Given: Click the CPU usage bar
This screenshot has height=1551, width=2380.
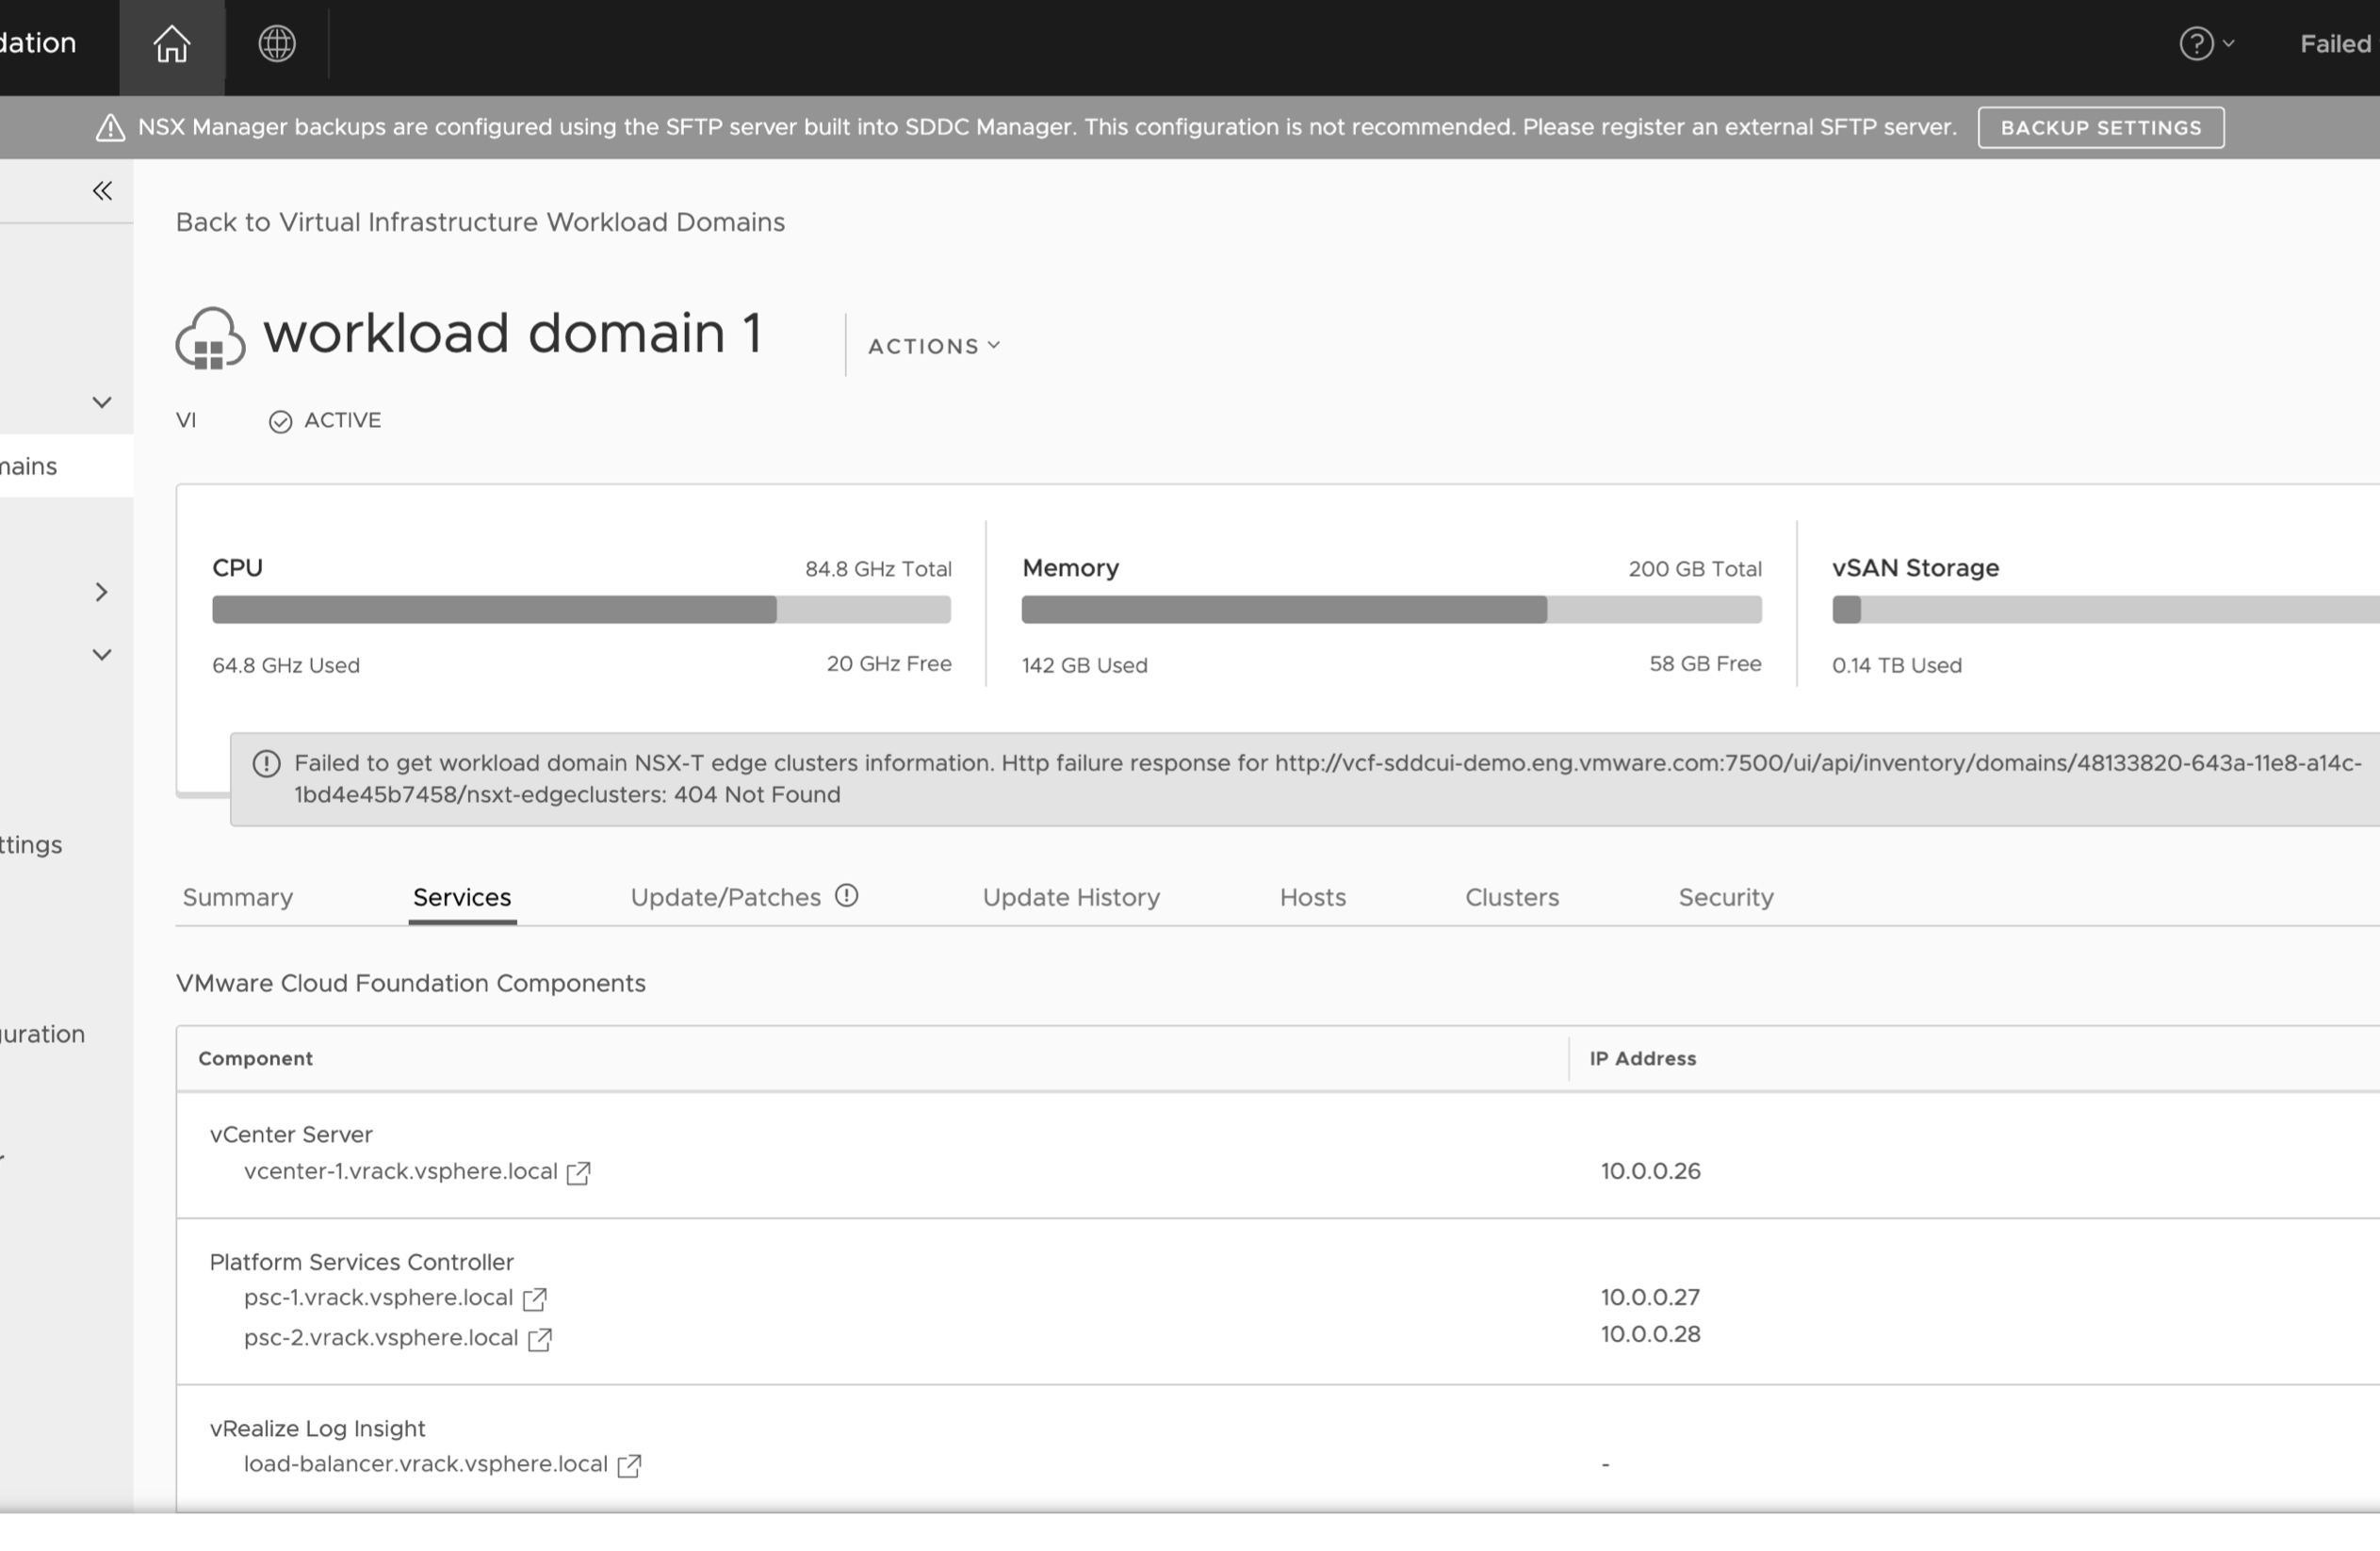Looking at the screenshot, I should 581,610.
